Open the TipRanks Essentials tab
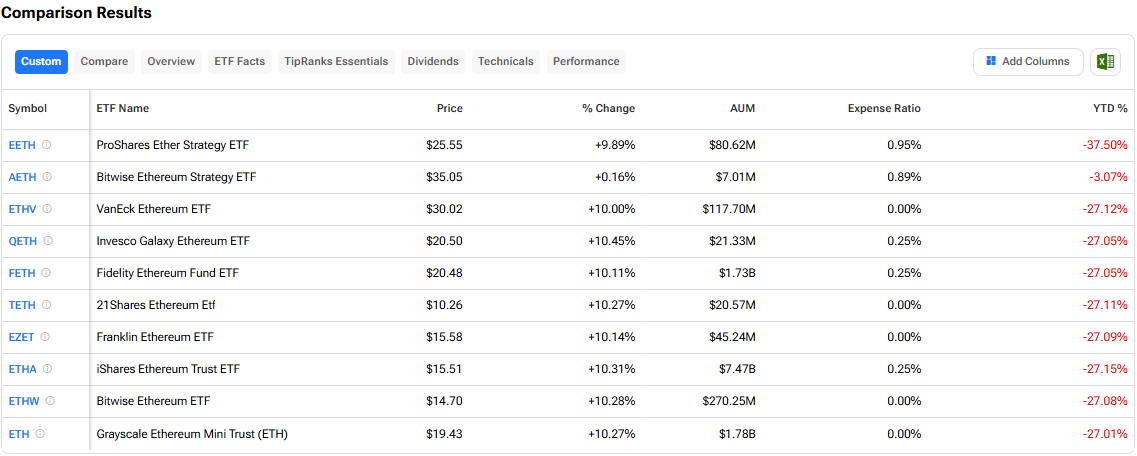This screenshot has width=1137, height=456. (x=336, y=62)
